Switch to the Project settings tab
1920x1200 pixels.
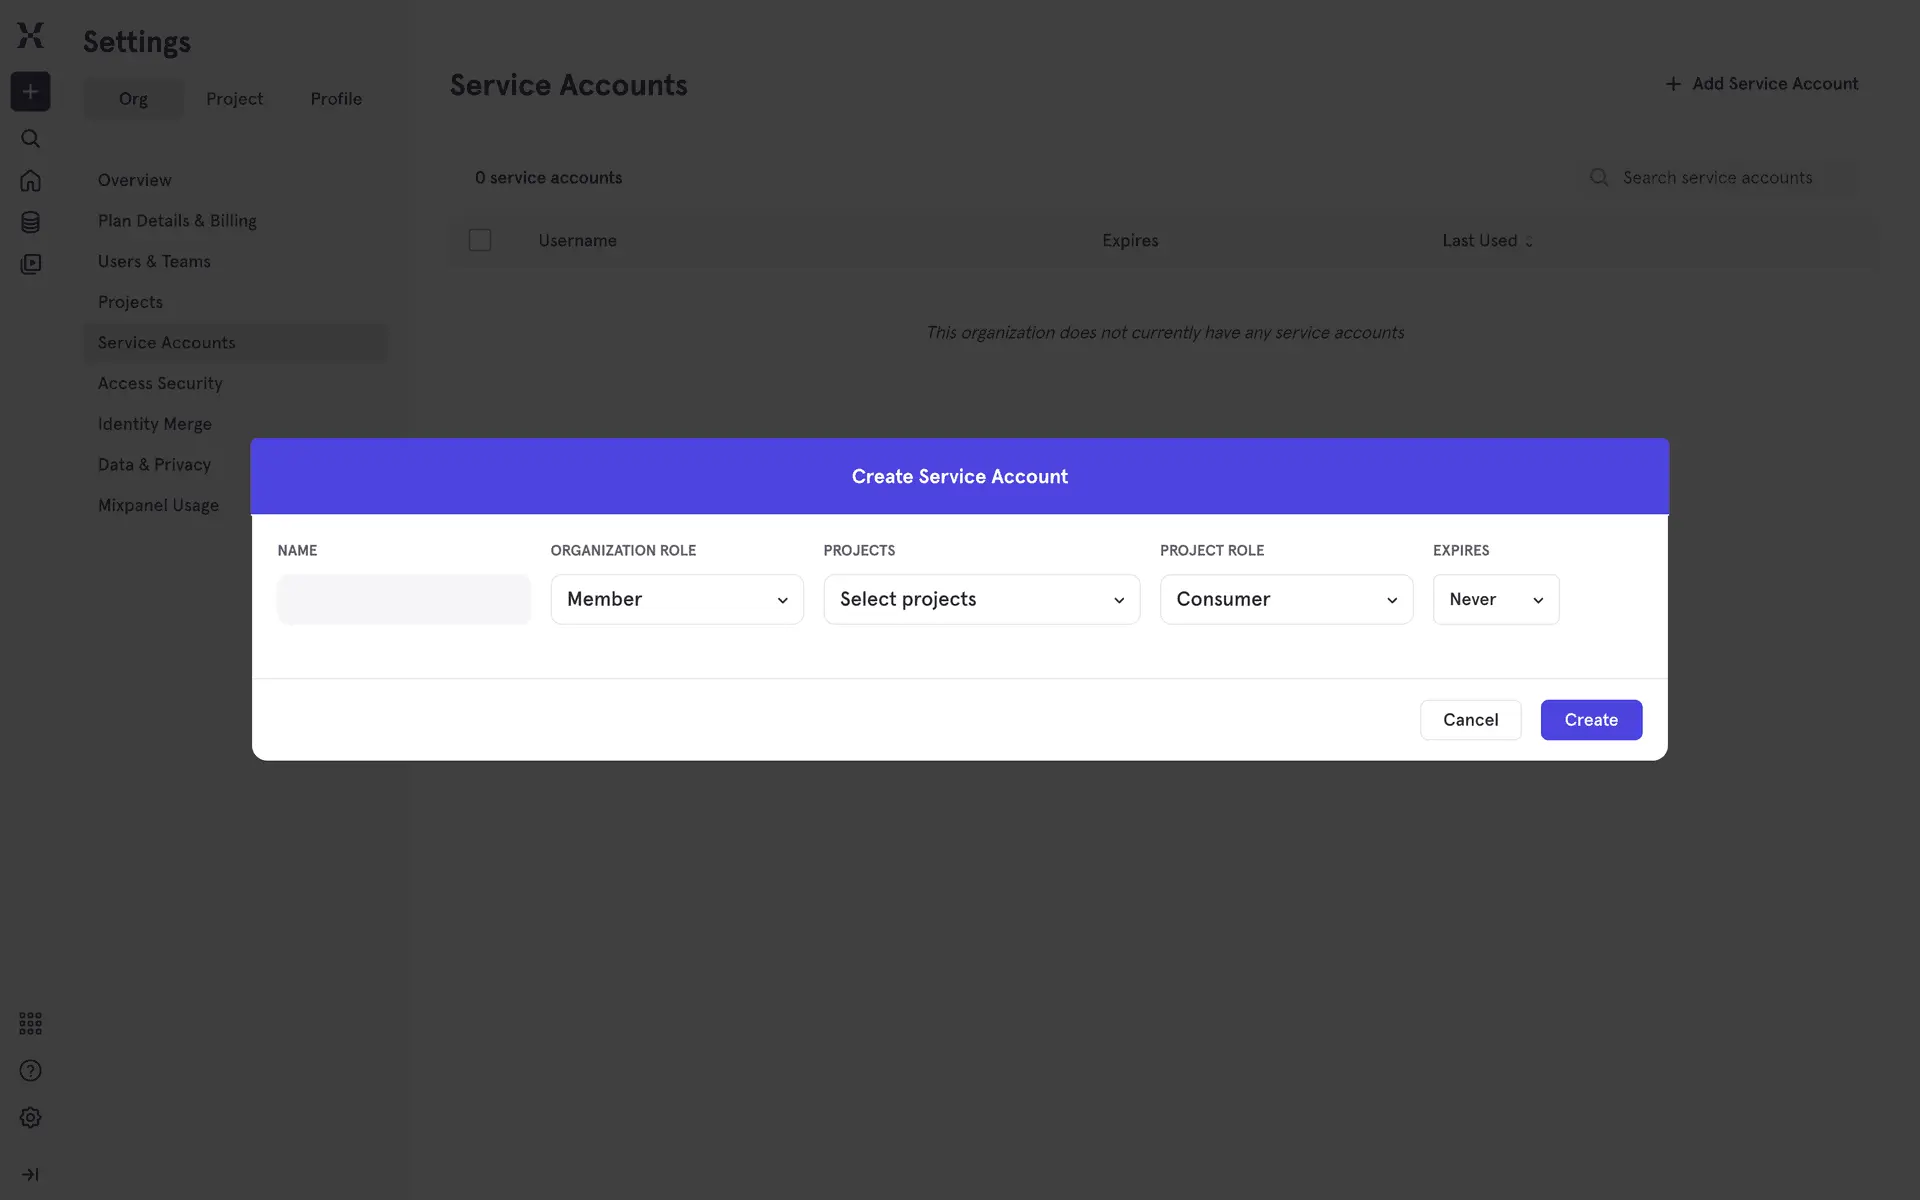234,99
